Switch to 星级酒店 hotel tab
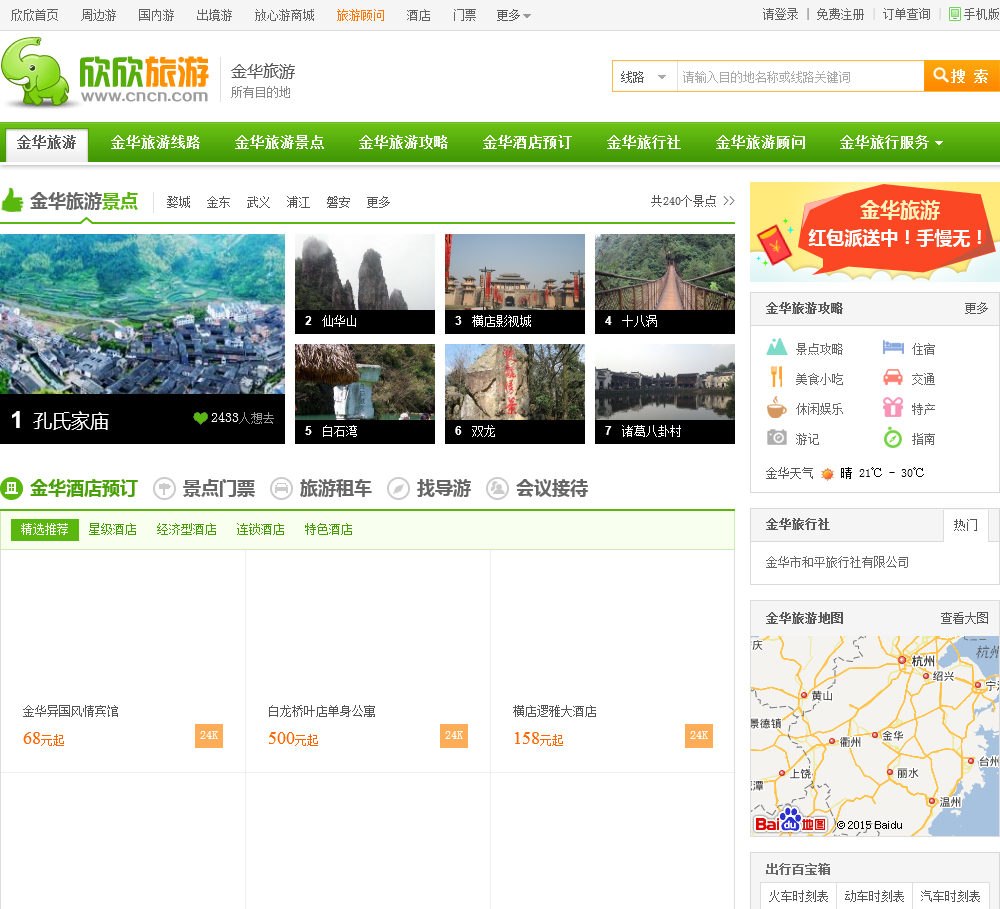This screenshot has height=909, width=1000. tap(112, 529)
